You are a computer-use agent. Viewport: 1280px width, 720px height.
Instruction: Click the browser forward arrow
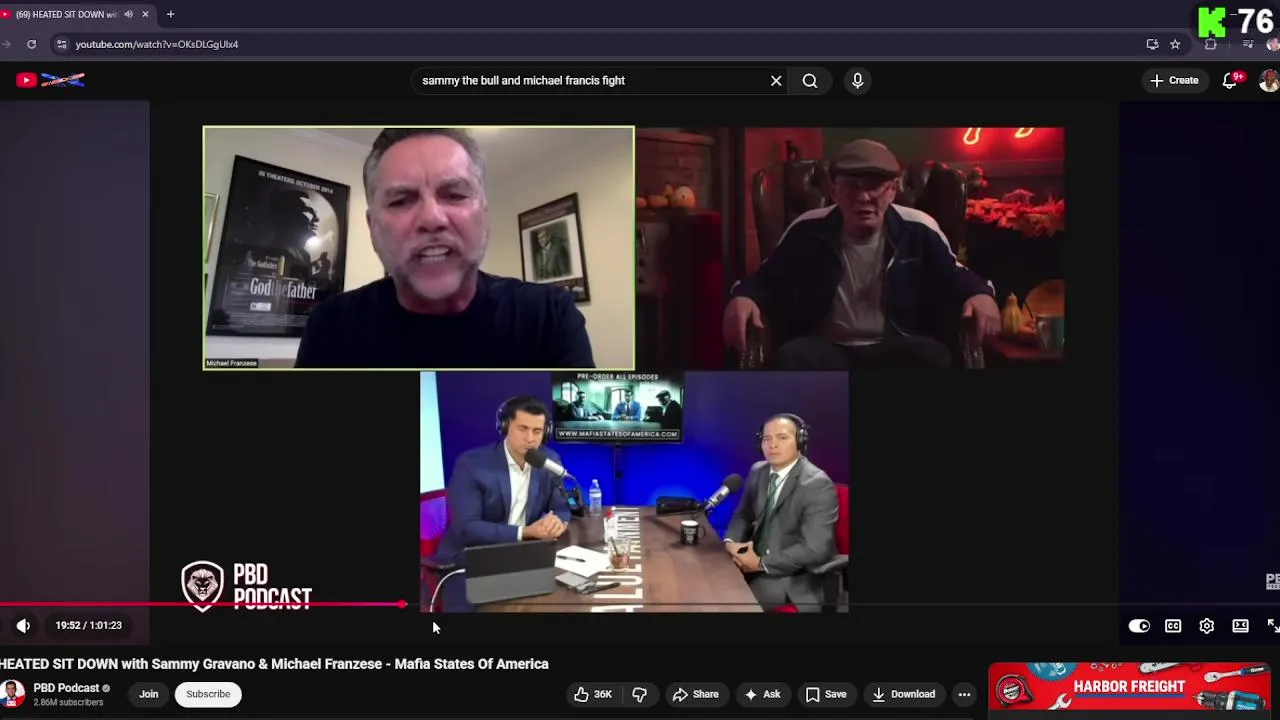click(x=4, y=44)
